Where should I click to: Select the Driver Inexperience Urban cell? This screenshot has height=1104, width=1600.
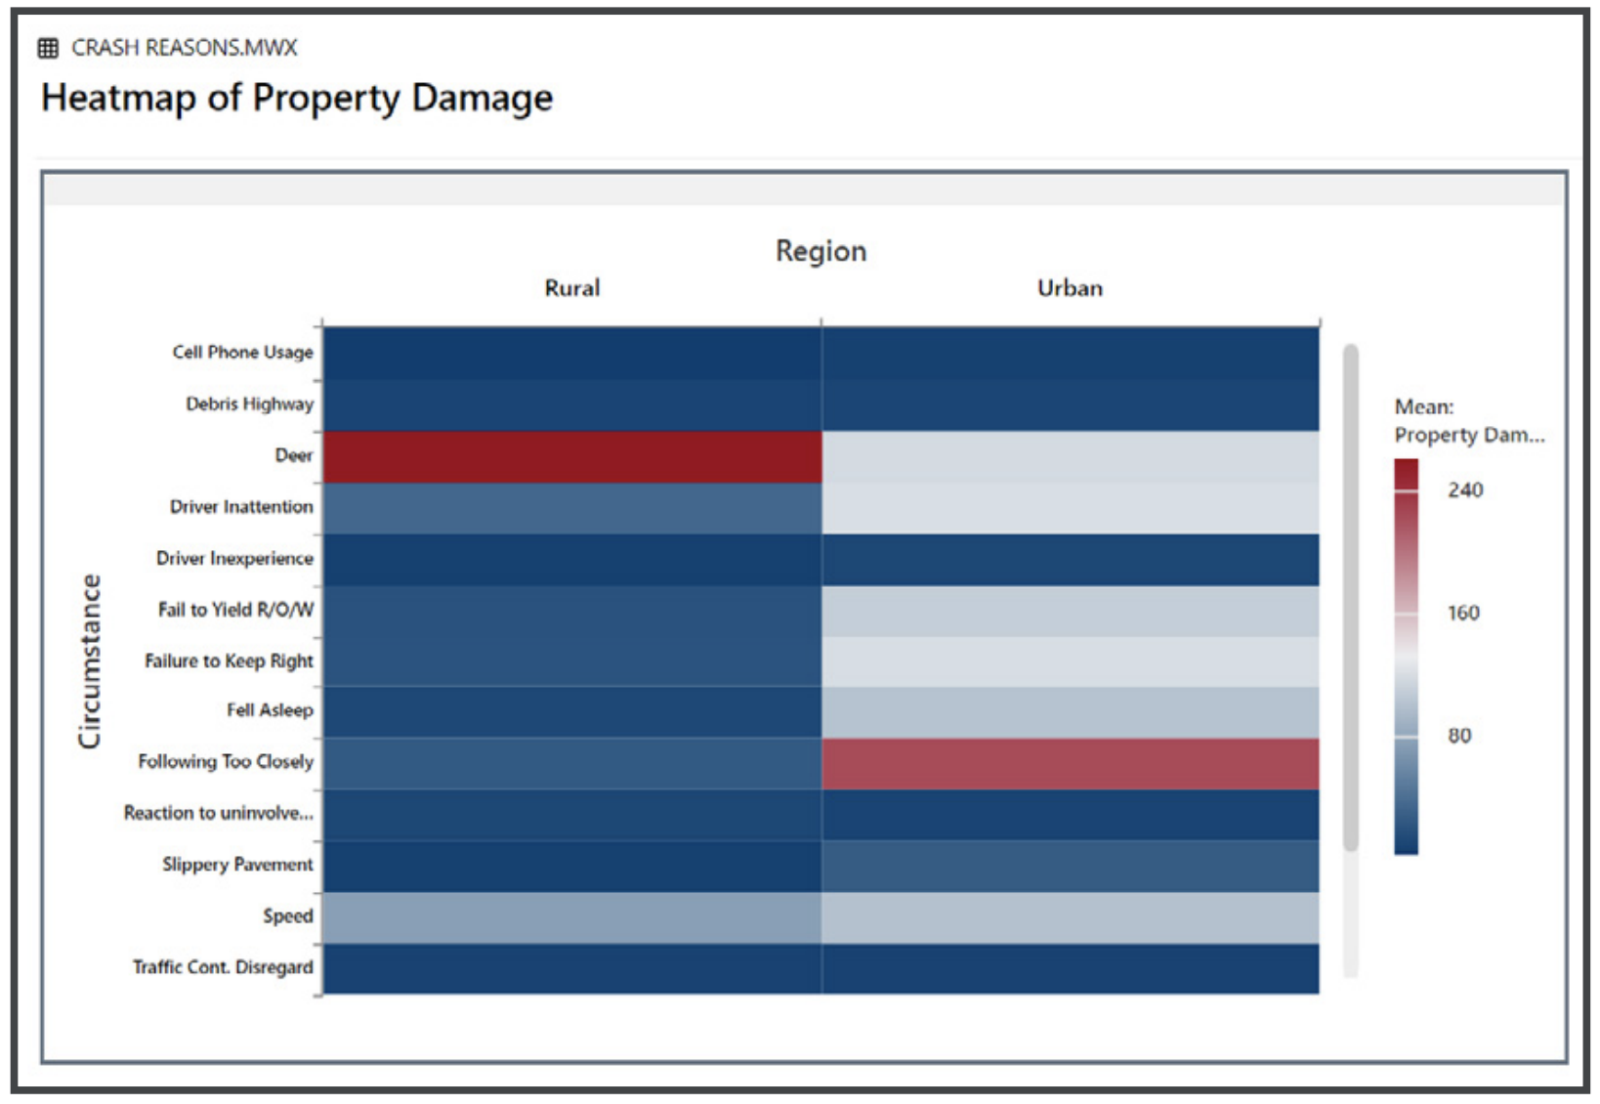pyautogui.click(x=1070, y=560)
